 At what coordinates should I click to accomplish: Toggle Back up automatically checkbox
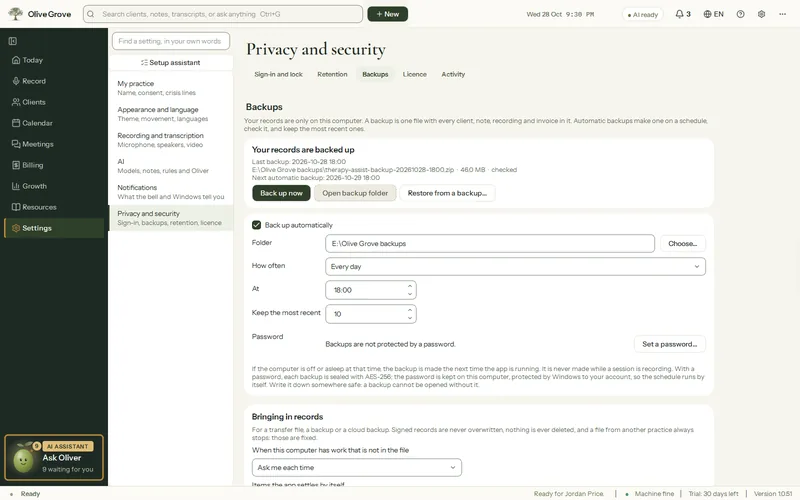coord(256,225)
